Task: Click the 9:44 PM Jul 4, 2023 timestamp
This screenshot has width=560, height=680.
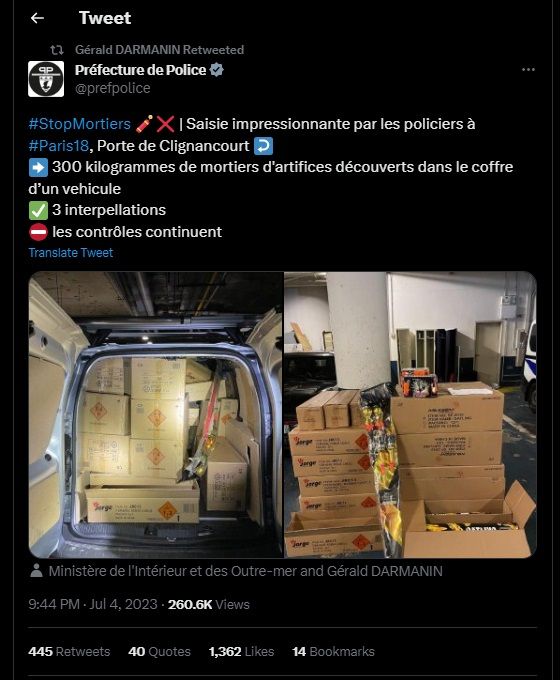Action: pos(92,604)
